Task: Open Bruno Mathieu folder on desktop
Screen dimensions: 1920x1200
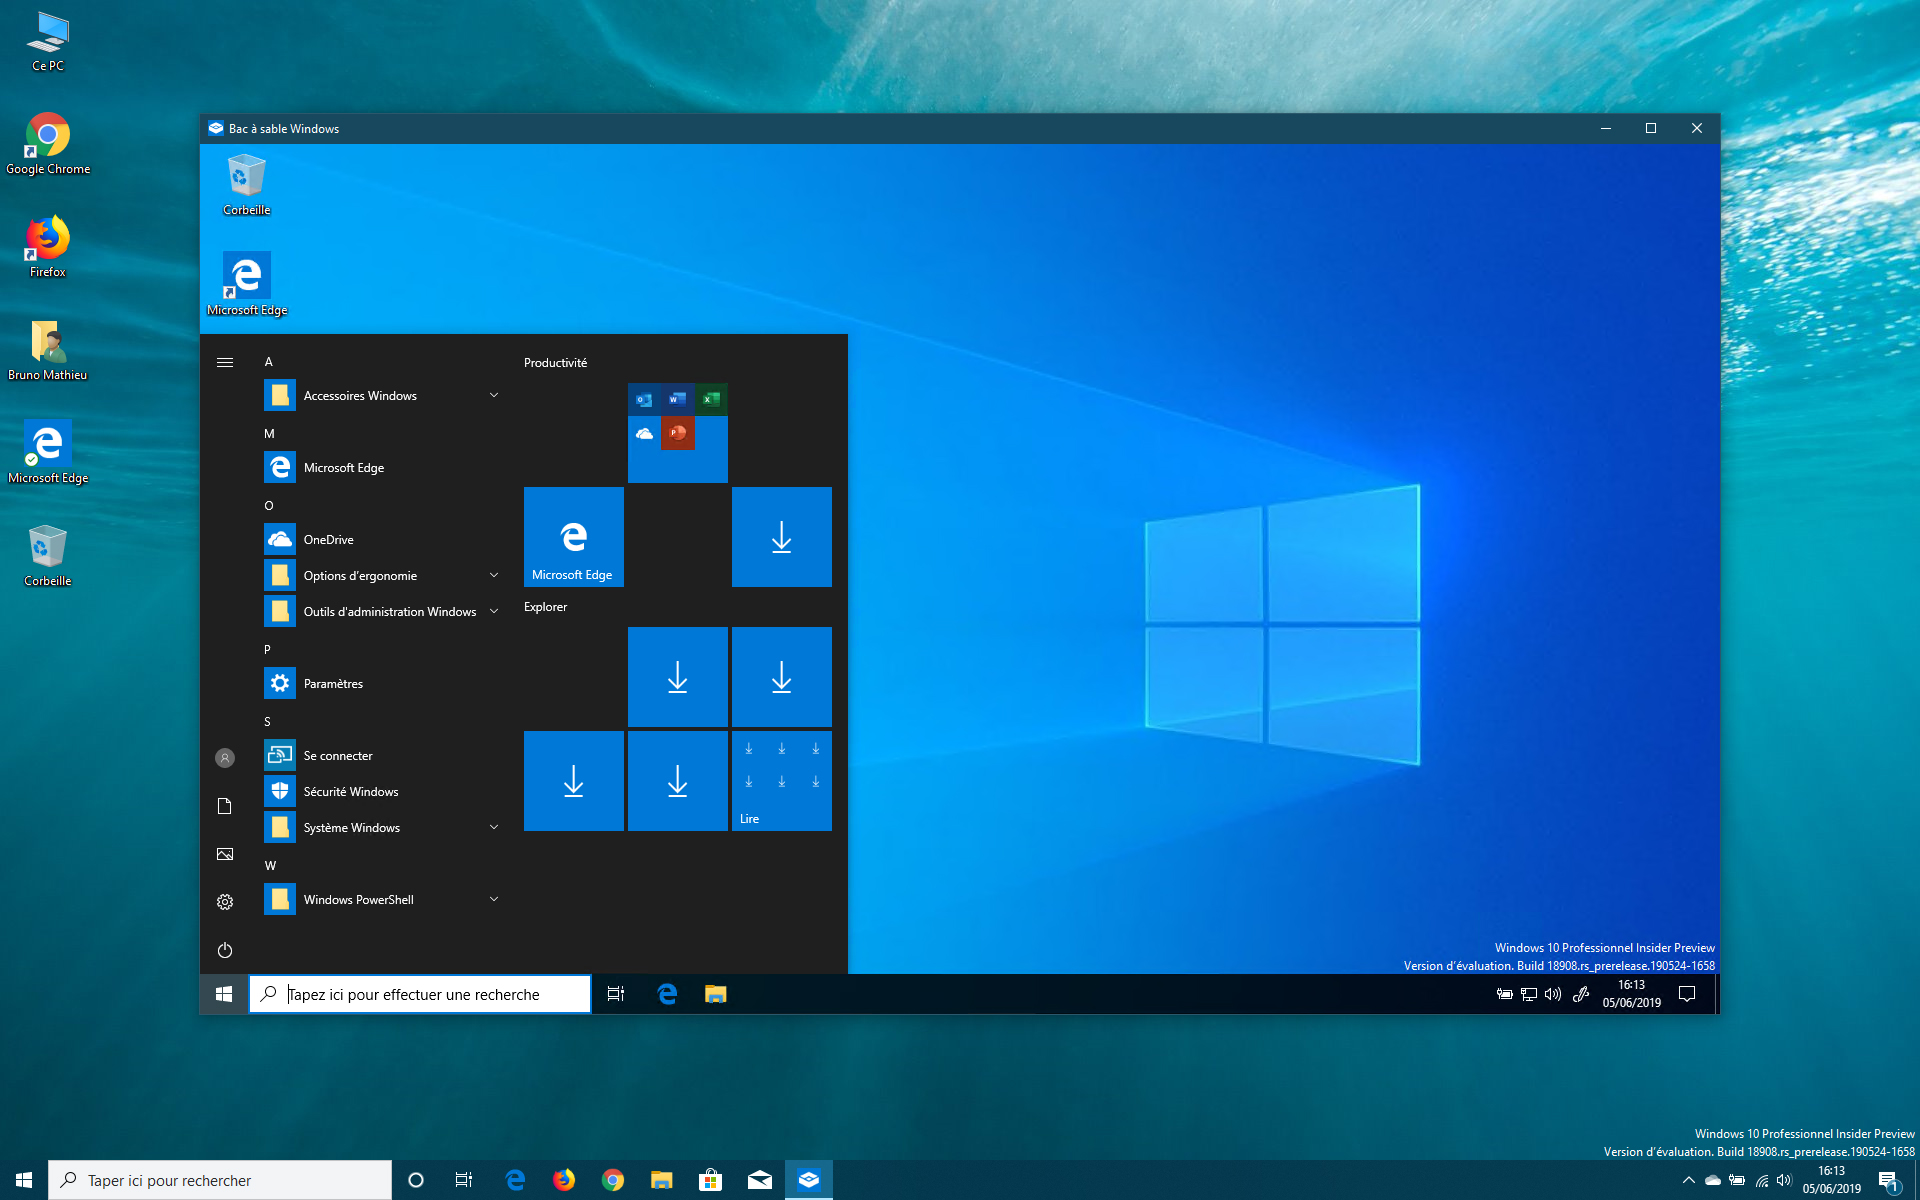Action: [48, 351]
